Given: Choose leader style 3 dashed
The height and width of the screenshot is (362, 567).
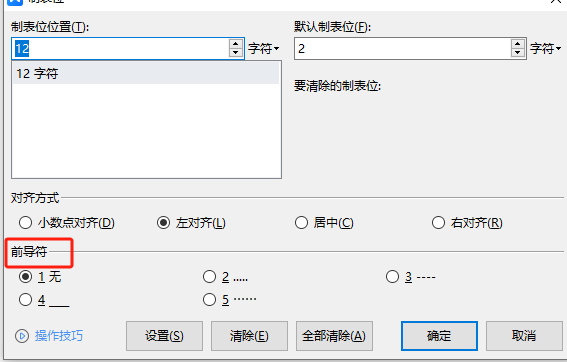Looking at the screenshot, I should pos(392,277).
